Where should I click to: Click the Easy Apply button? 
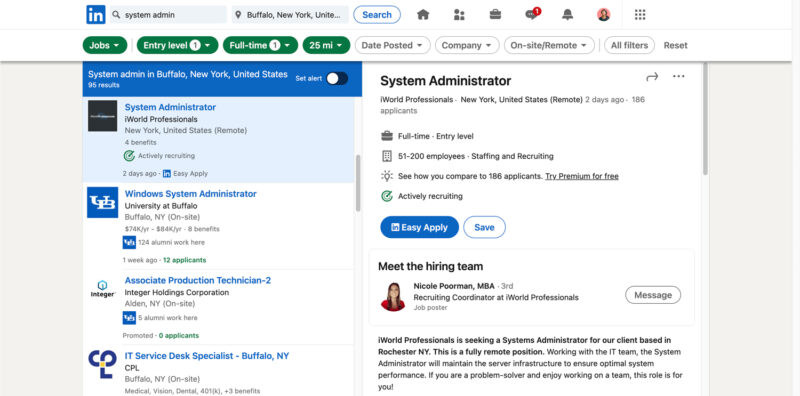click(x=419, y=228)
